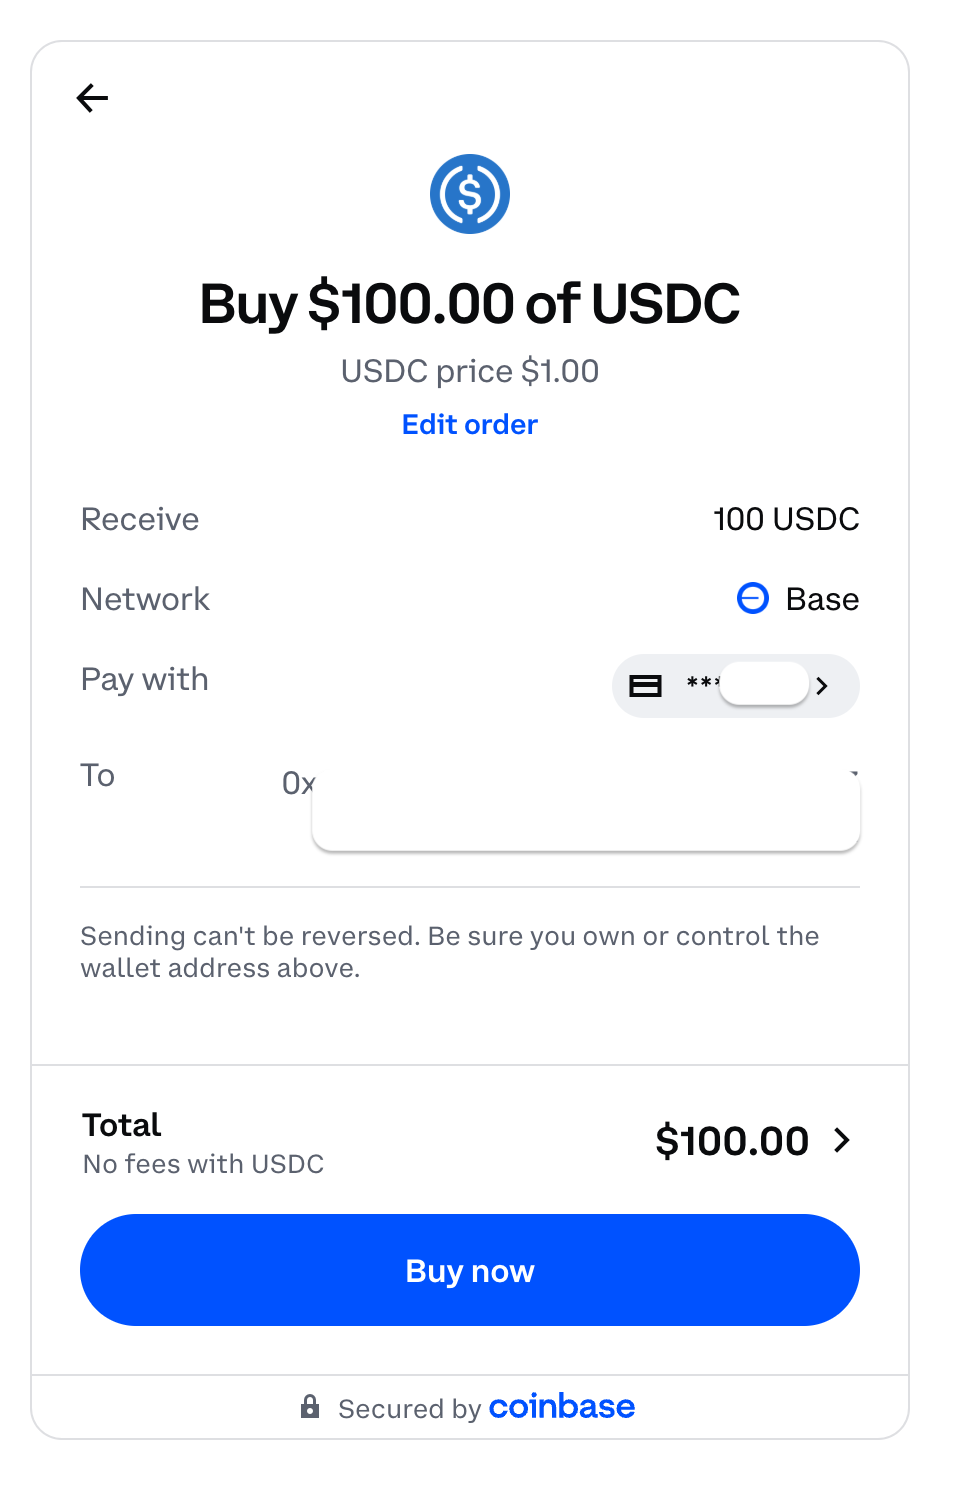Click the Base network label
964x1494 pixels.
tap(822, 599)
